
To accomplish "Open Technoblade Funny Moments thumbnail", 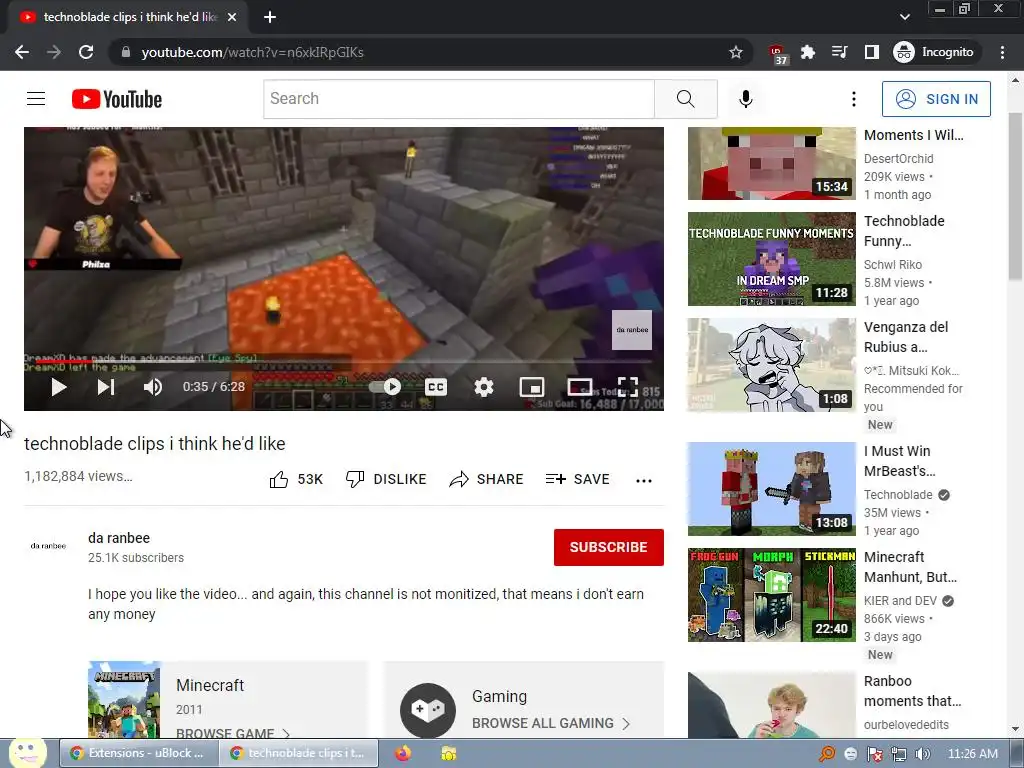I will point(771,259).
